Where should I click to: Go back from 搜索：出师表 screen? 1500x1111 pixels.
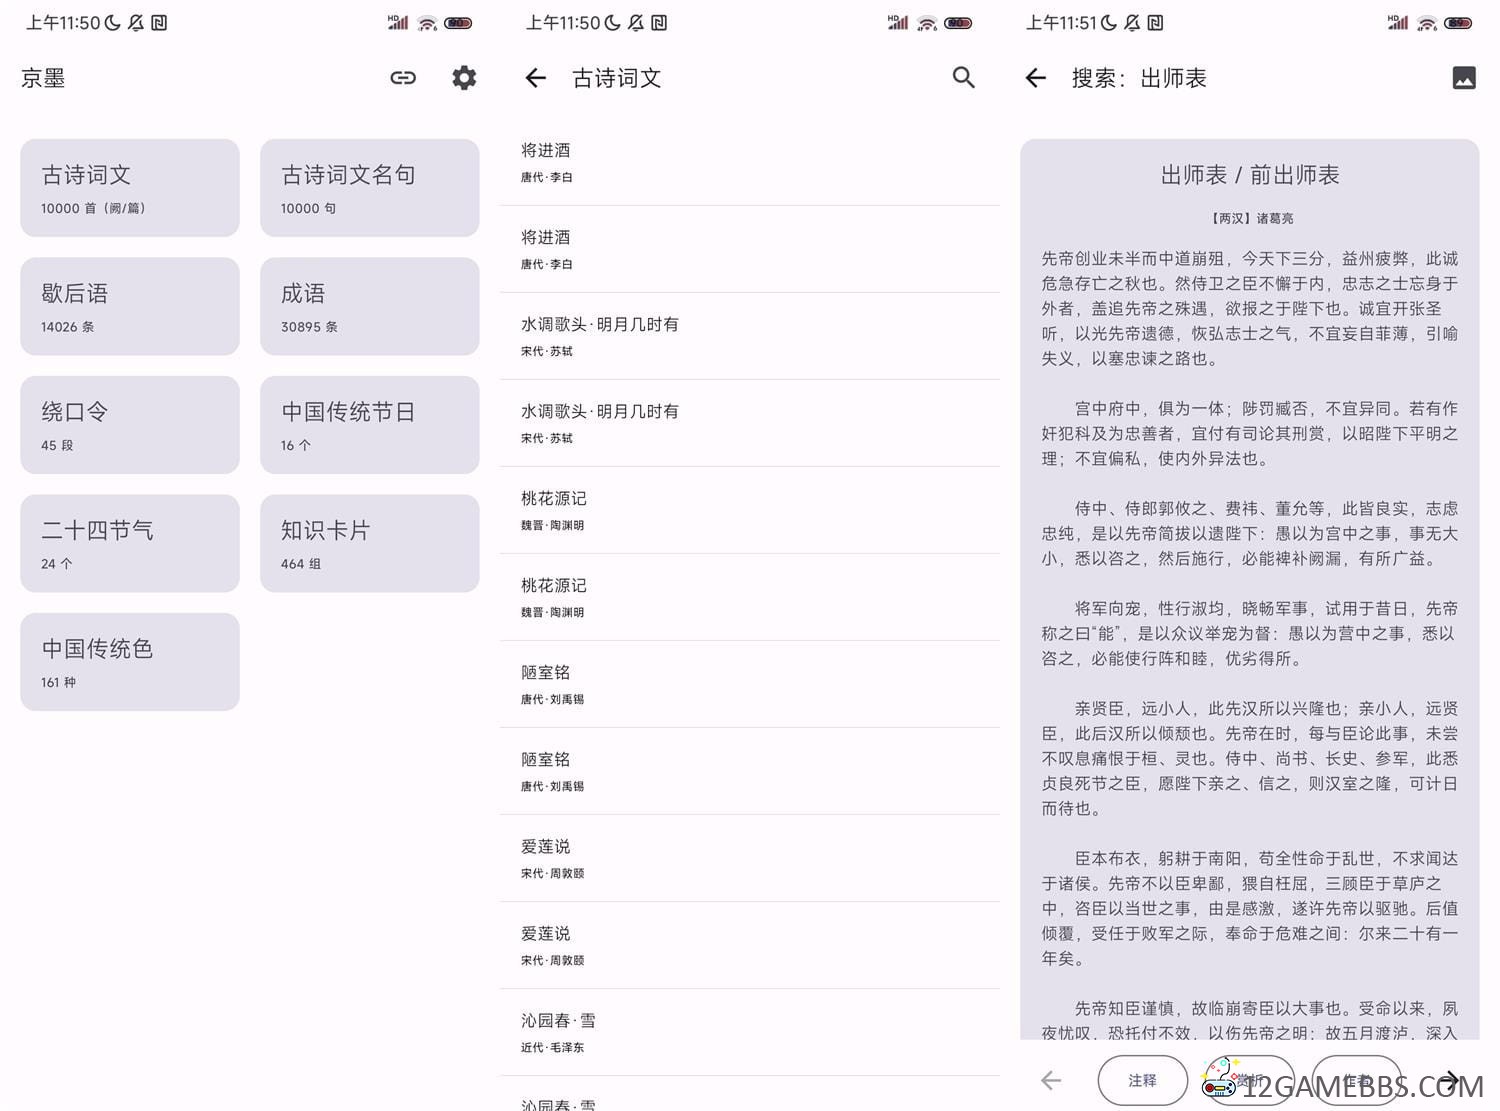1036,78
